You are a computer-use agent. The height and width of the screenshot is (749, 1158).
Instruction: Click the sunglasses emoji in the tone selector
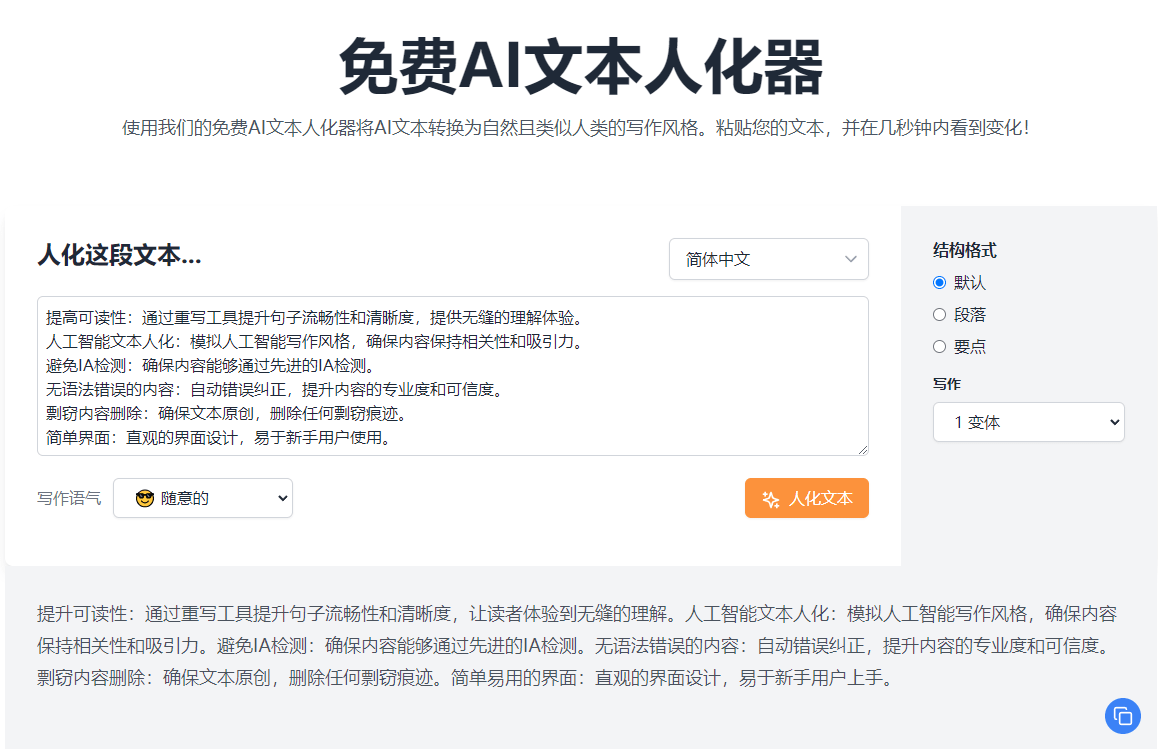point(145,498)
